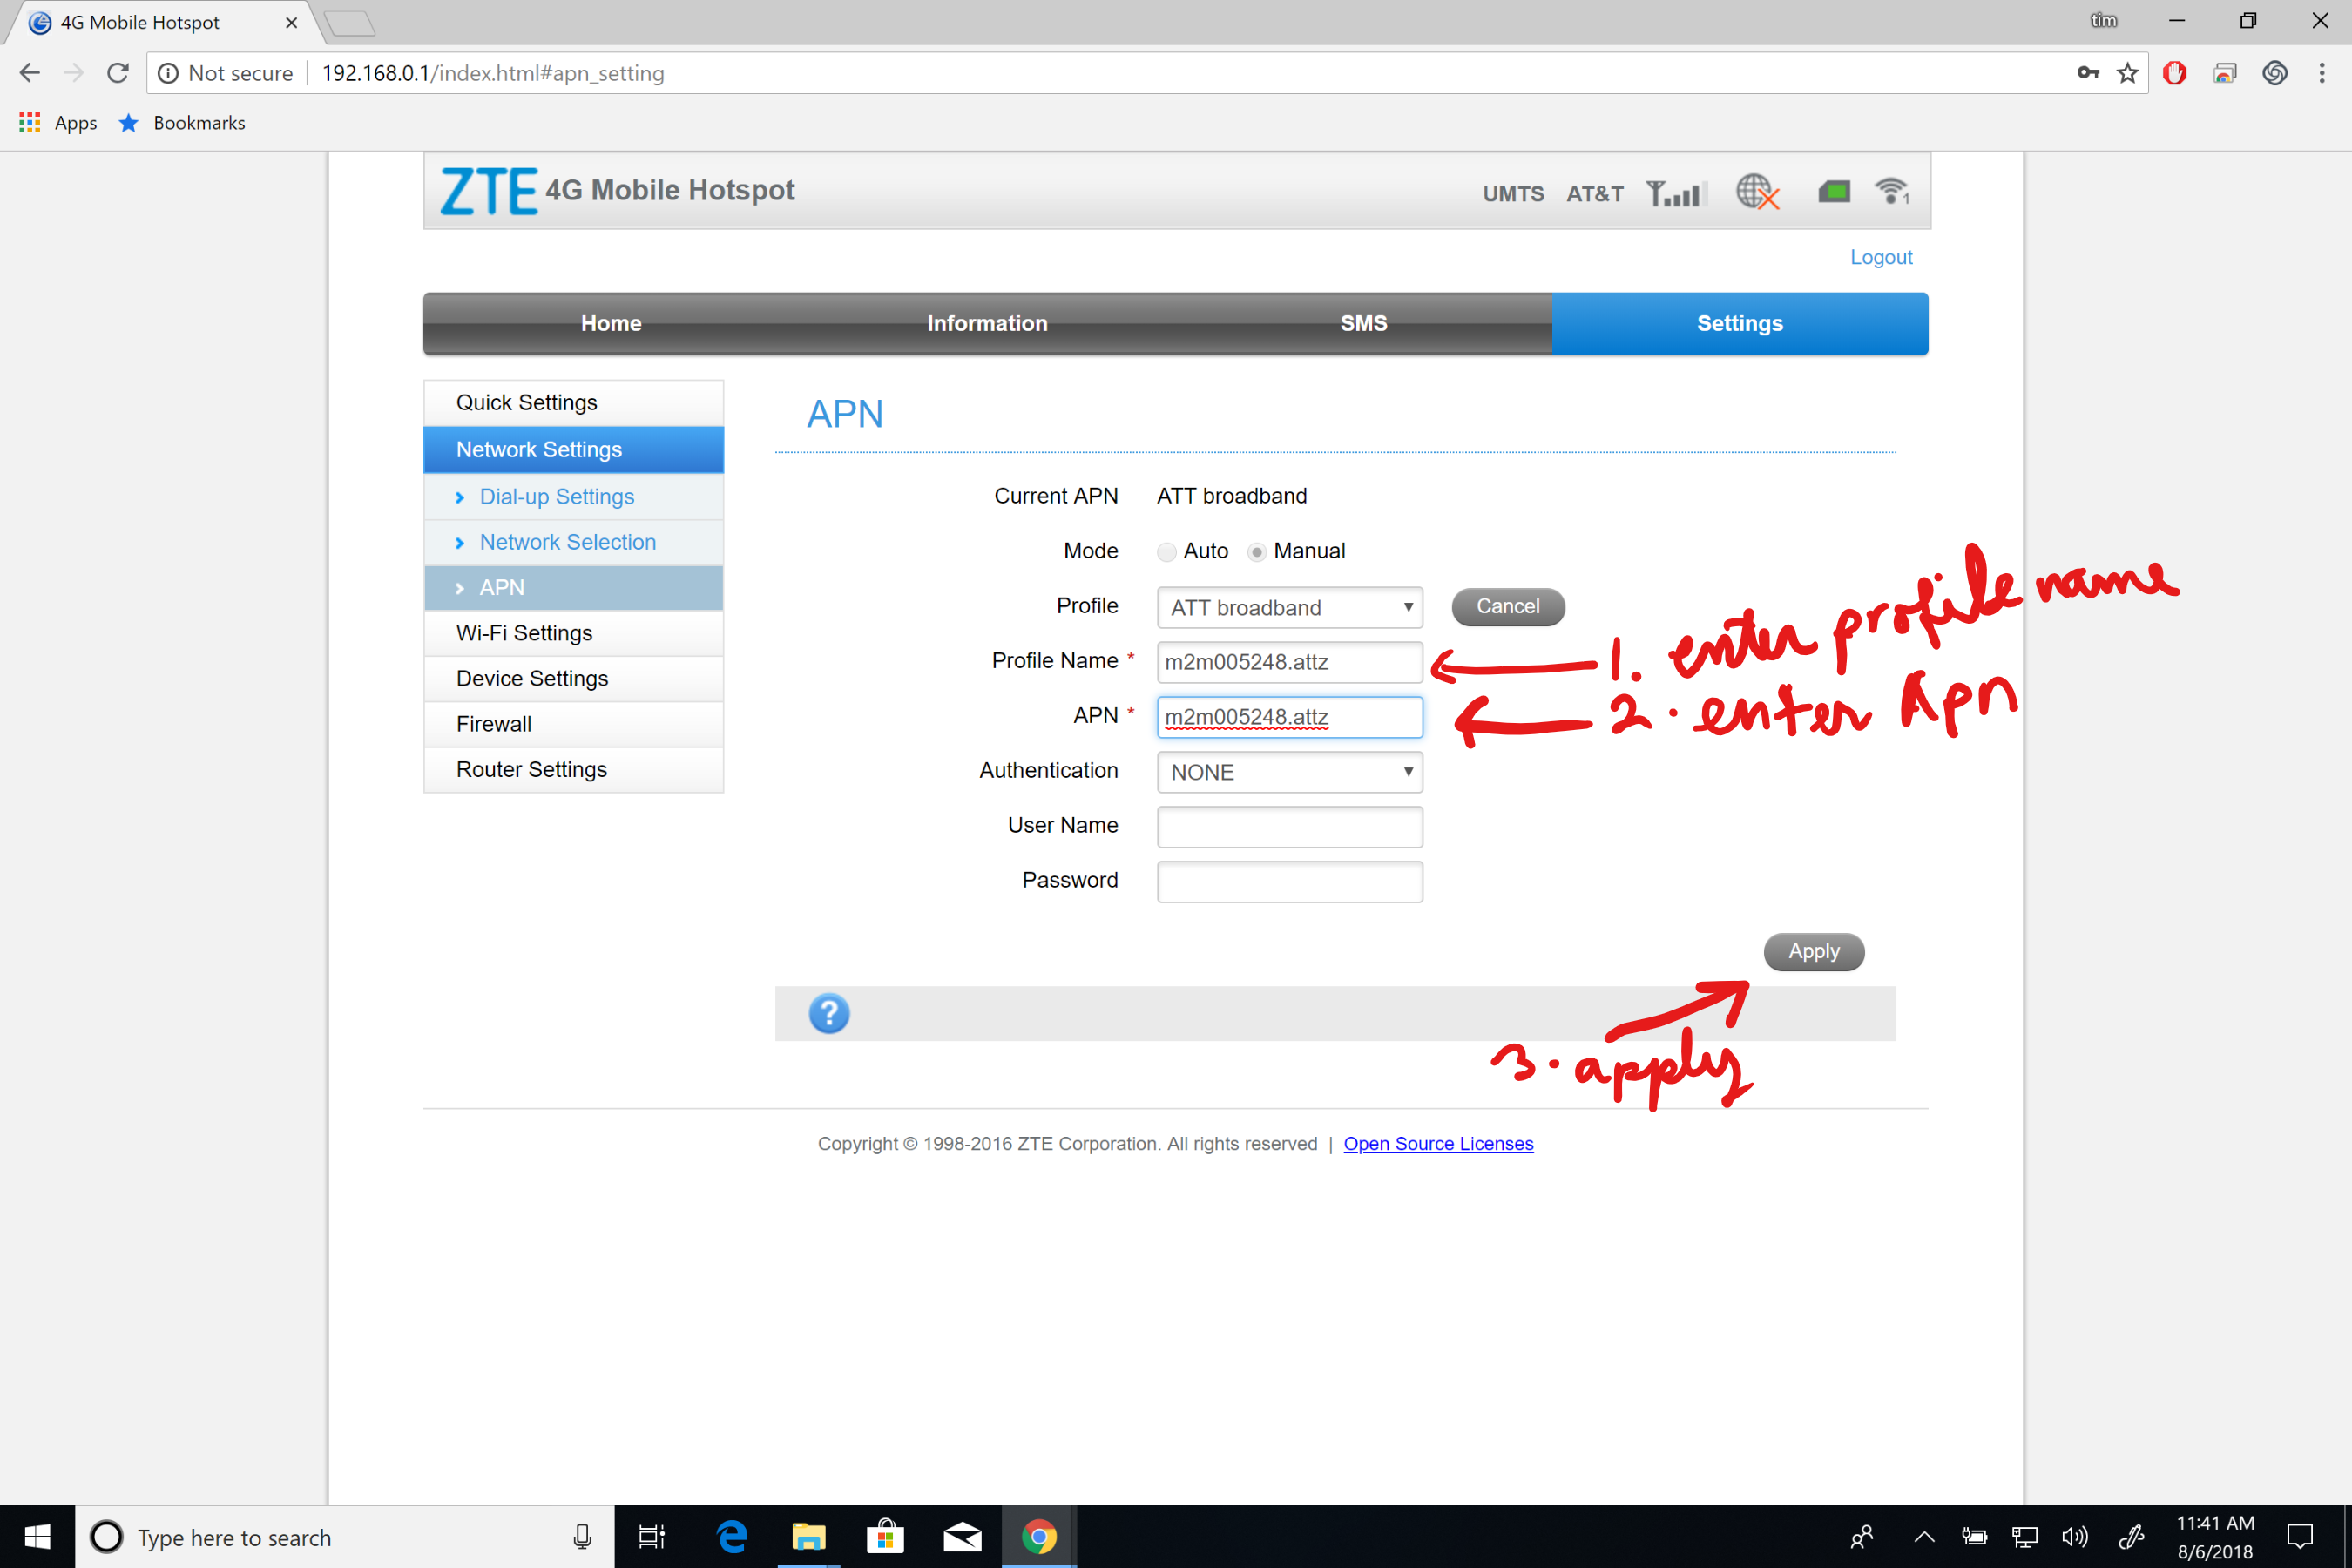Image resolution: width=2352 pixels, height=1568 pixels.
Task: Open the Settings tab
Action: [1740, 323]
